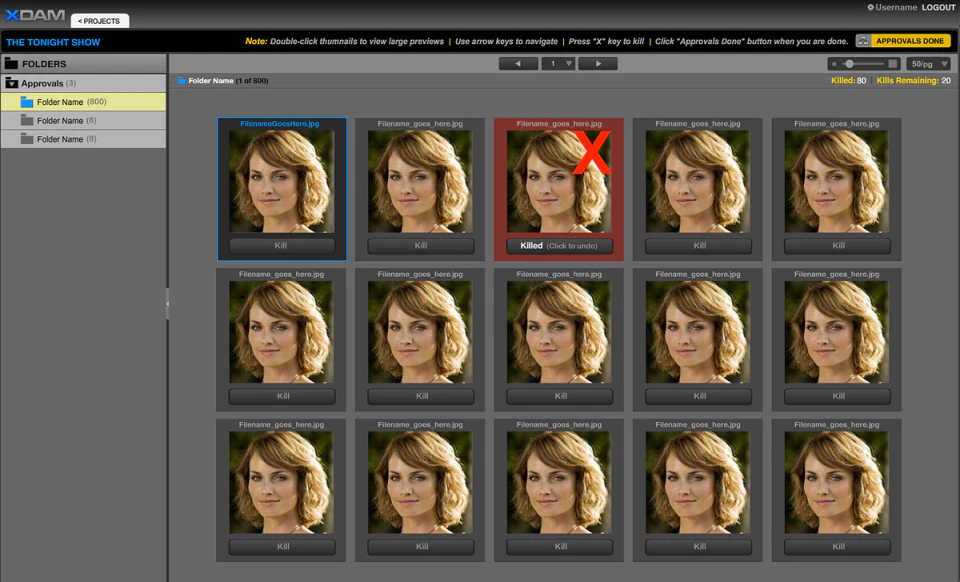The image size is (960, 582).
Task: Go back to the Projects tab
Action: pos(100,21)
